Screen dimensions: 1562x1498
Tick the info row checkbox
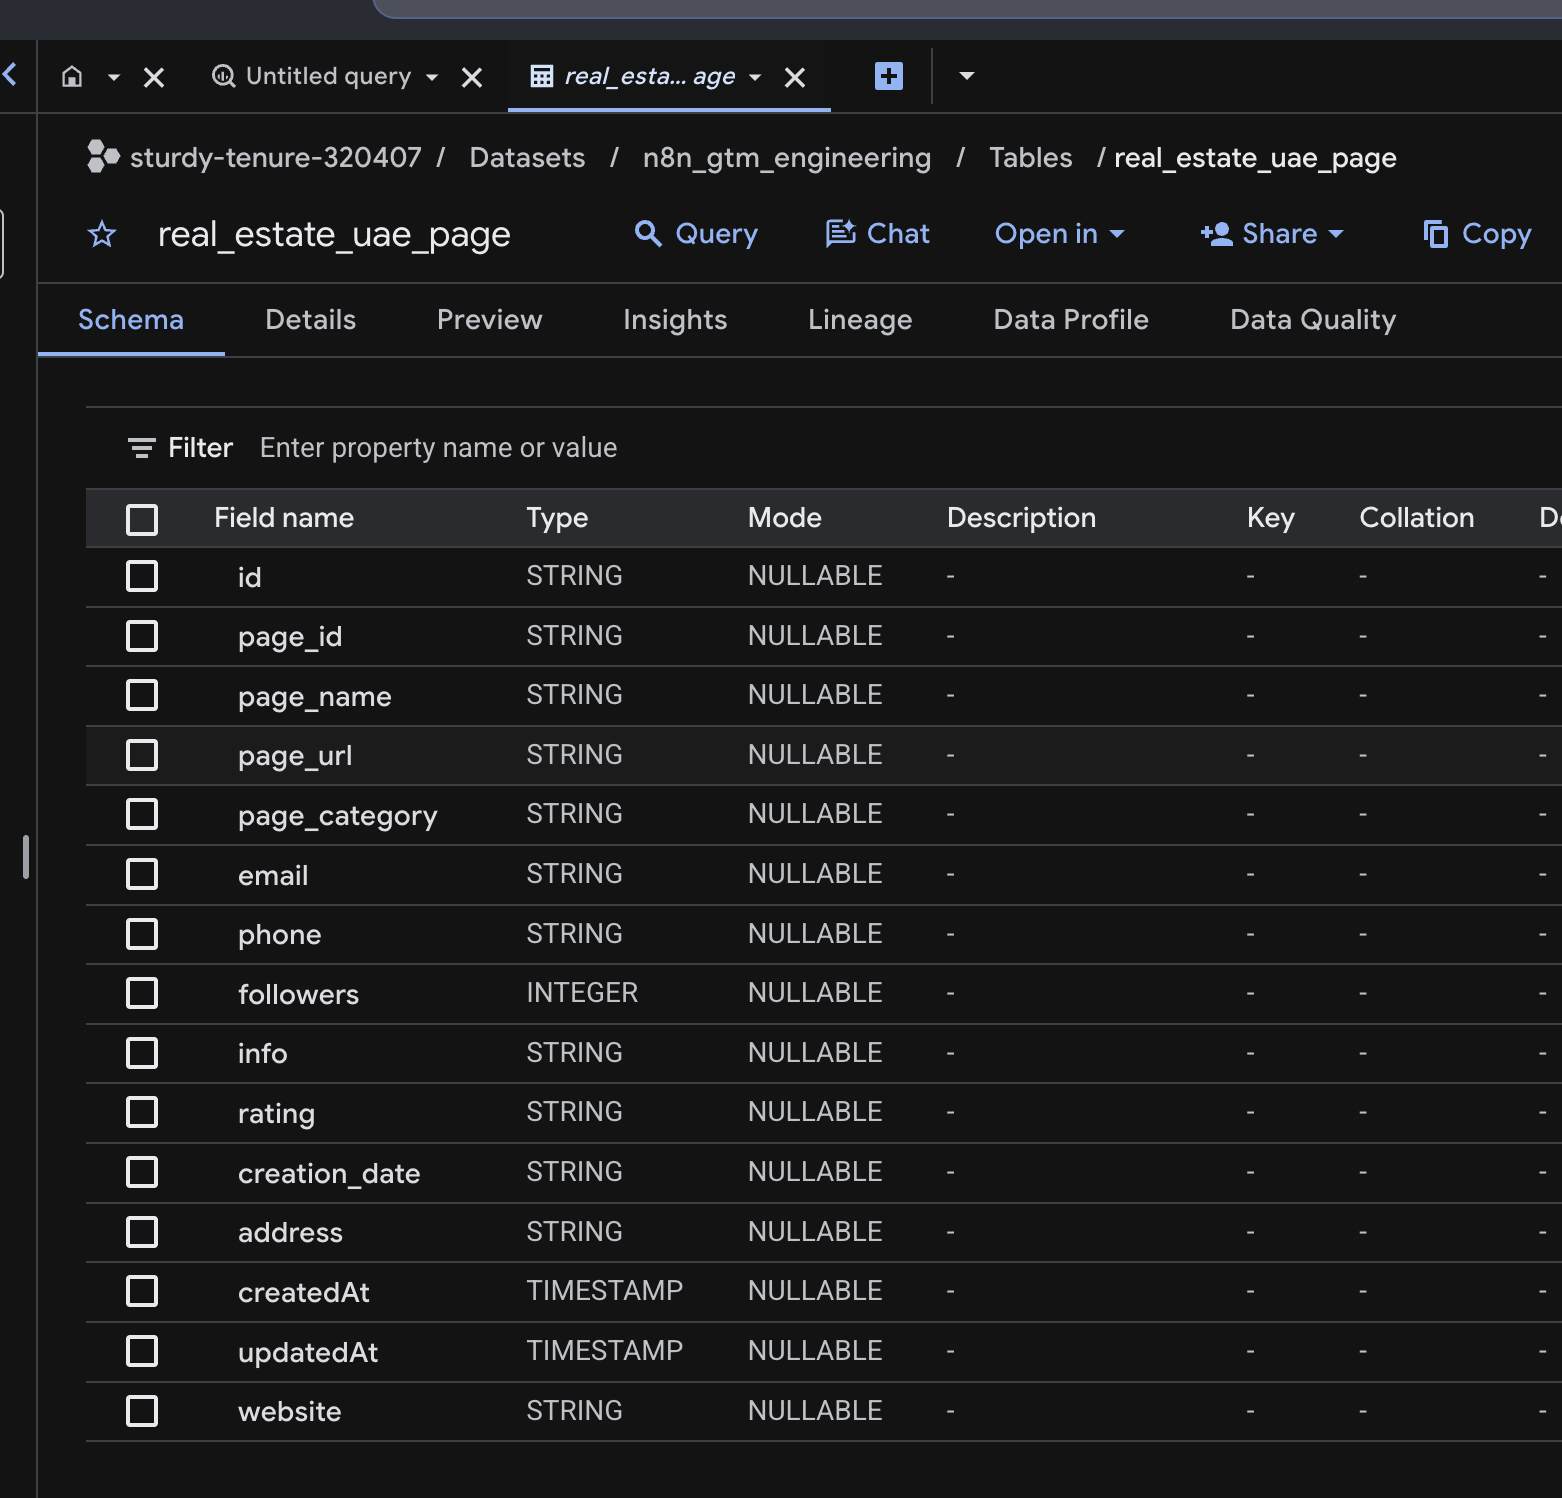(x=142, y=1053)
